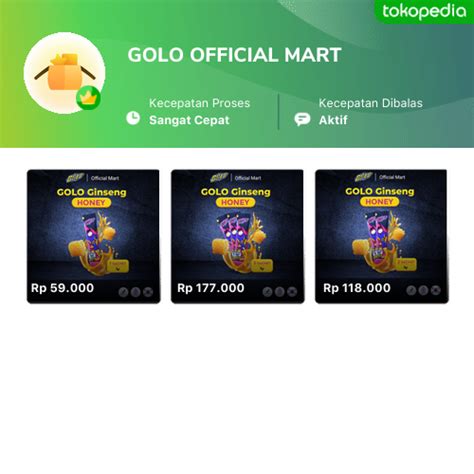This screenshot has width=474, height=474.
Task: Open the GOLO OFFICIAL MART store title
Action: coord(234,55)
